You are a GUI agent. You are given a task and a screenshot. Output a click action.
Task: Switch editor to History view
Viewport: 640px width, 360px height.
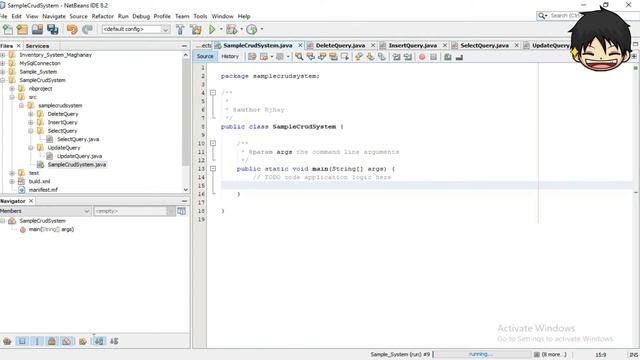click(230, 56)
